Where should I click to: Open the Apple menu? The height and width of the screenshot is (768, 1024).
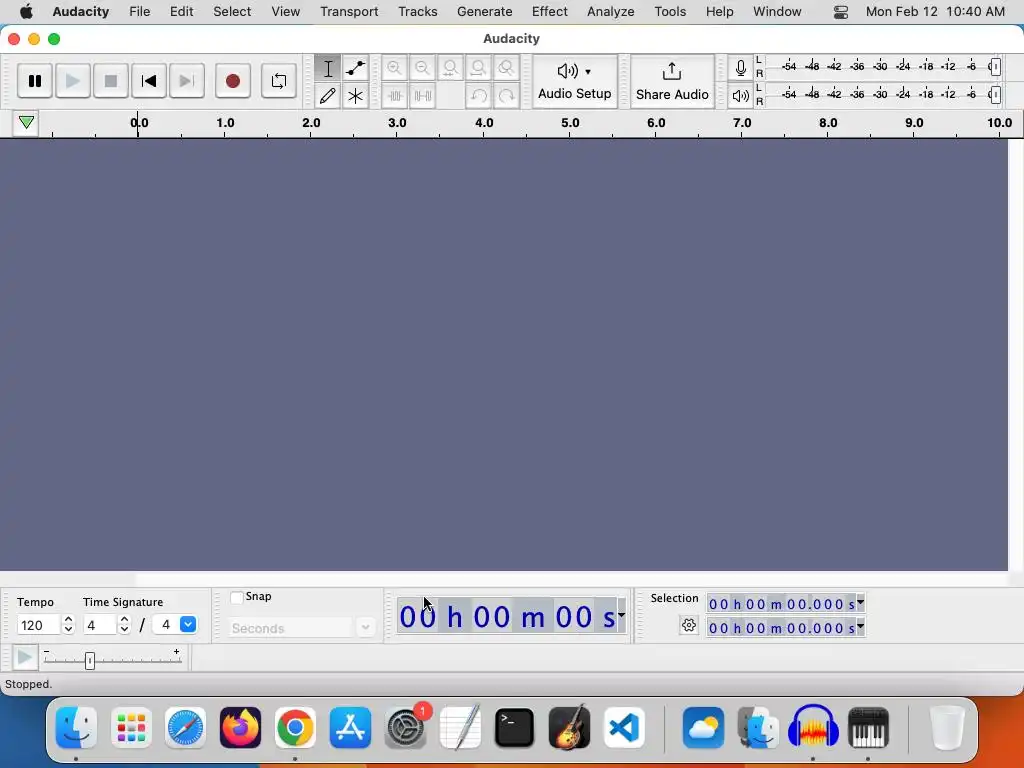pyautogui.click(x=26, y=12)
